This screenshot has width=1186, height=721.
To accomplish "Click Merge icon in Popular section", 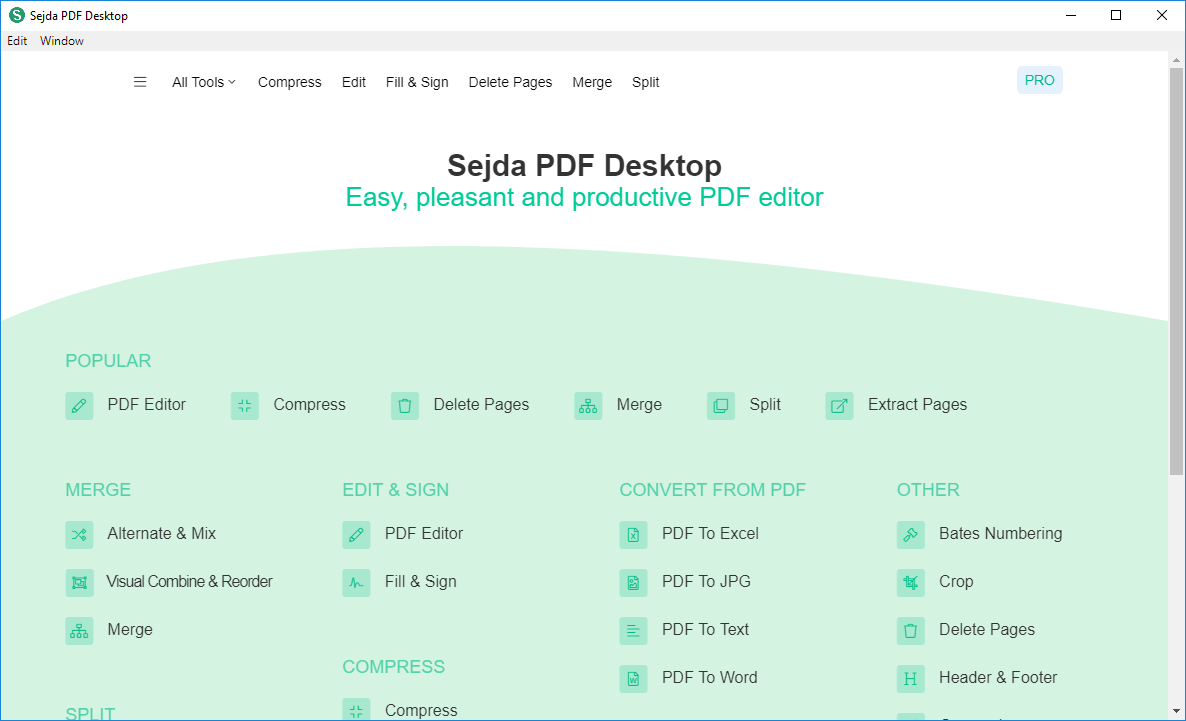I will [x=588, y=406].
